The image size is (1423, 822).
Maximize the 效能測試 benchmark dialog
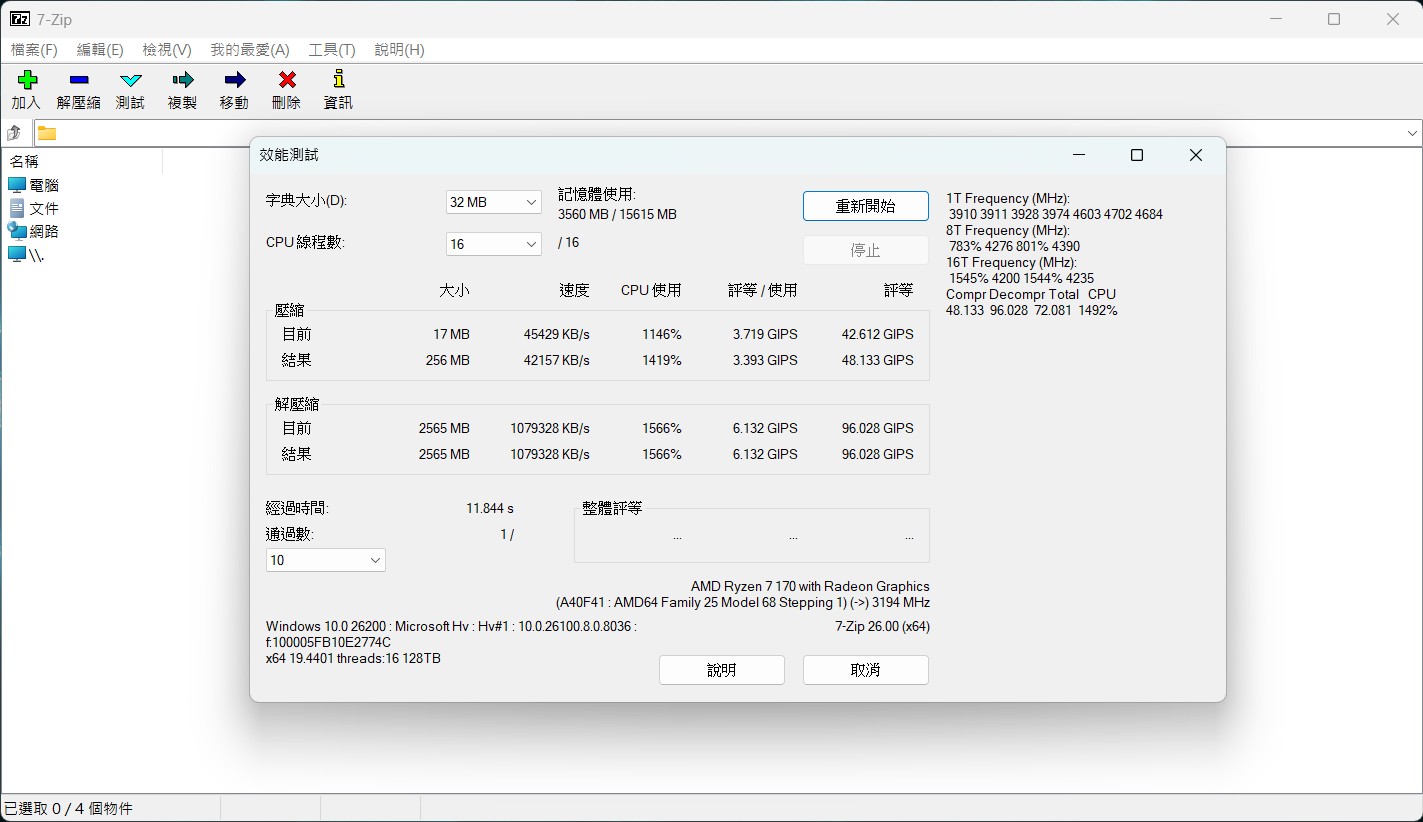tap(1136, 155)
